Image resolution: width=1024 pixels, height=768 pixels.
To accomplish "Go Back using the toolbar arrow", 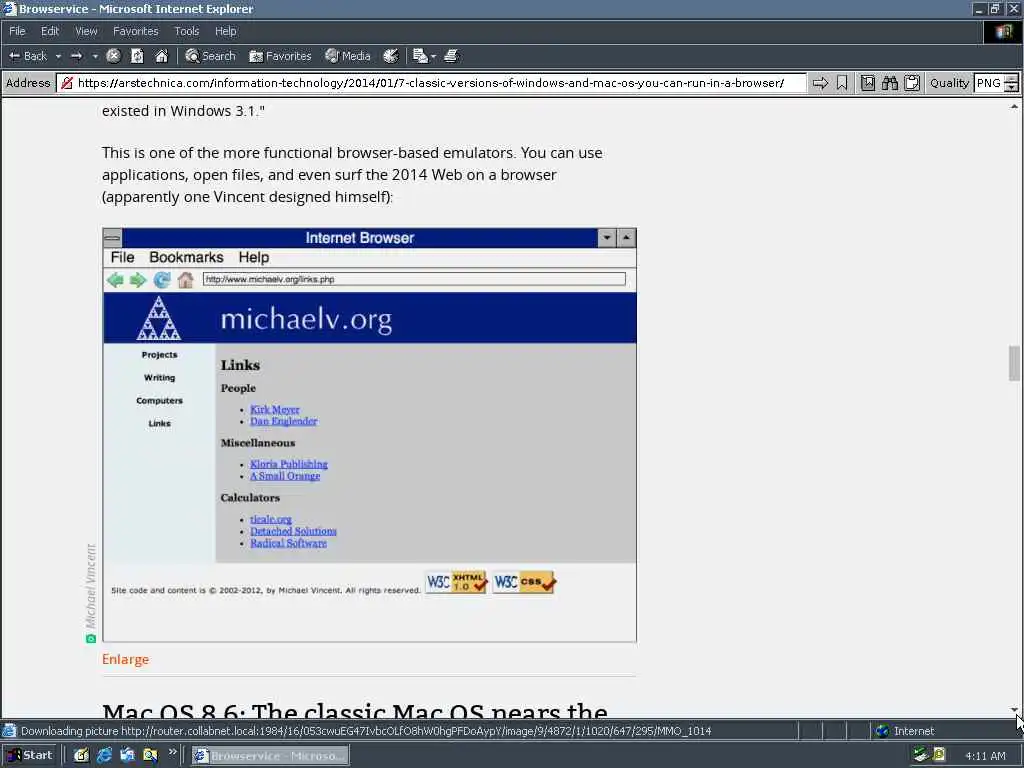I will (27, 56).
